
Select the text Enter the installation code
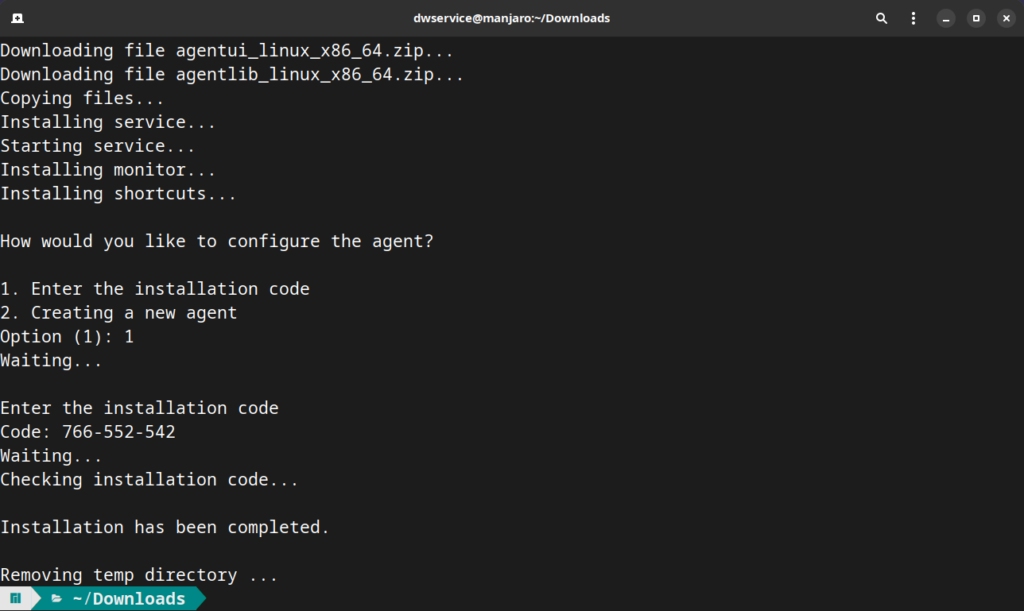pos(139,407)
